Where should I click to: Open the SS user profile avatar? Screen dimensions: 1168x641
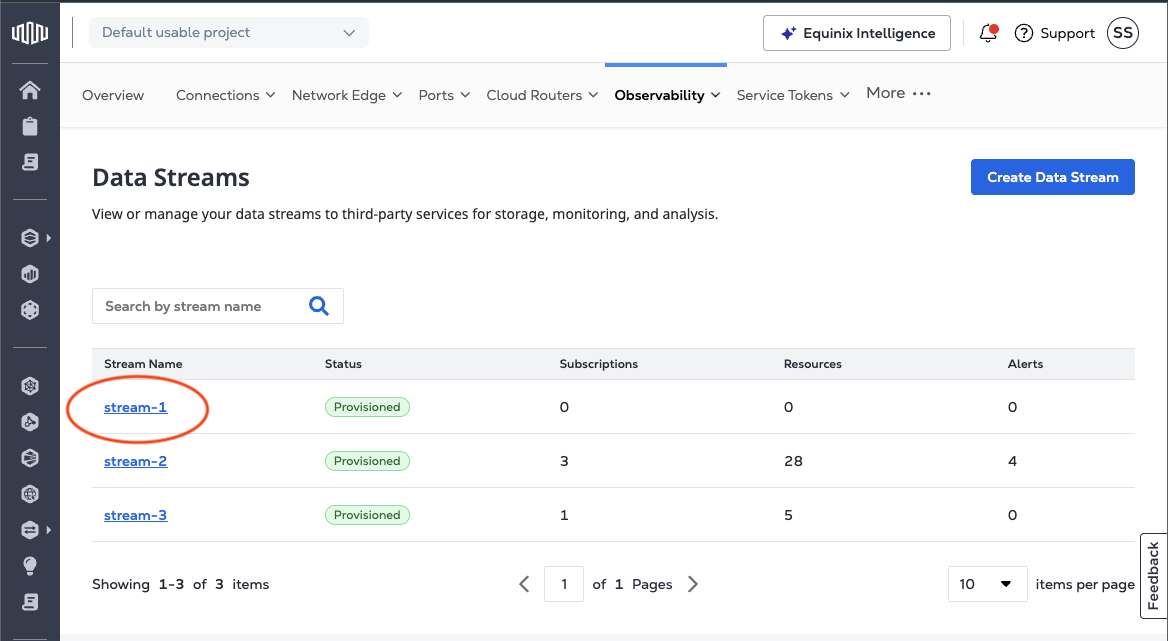click(x=1123, y=33)
